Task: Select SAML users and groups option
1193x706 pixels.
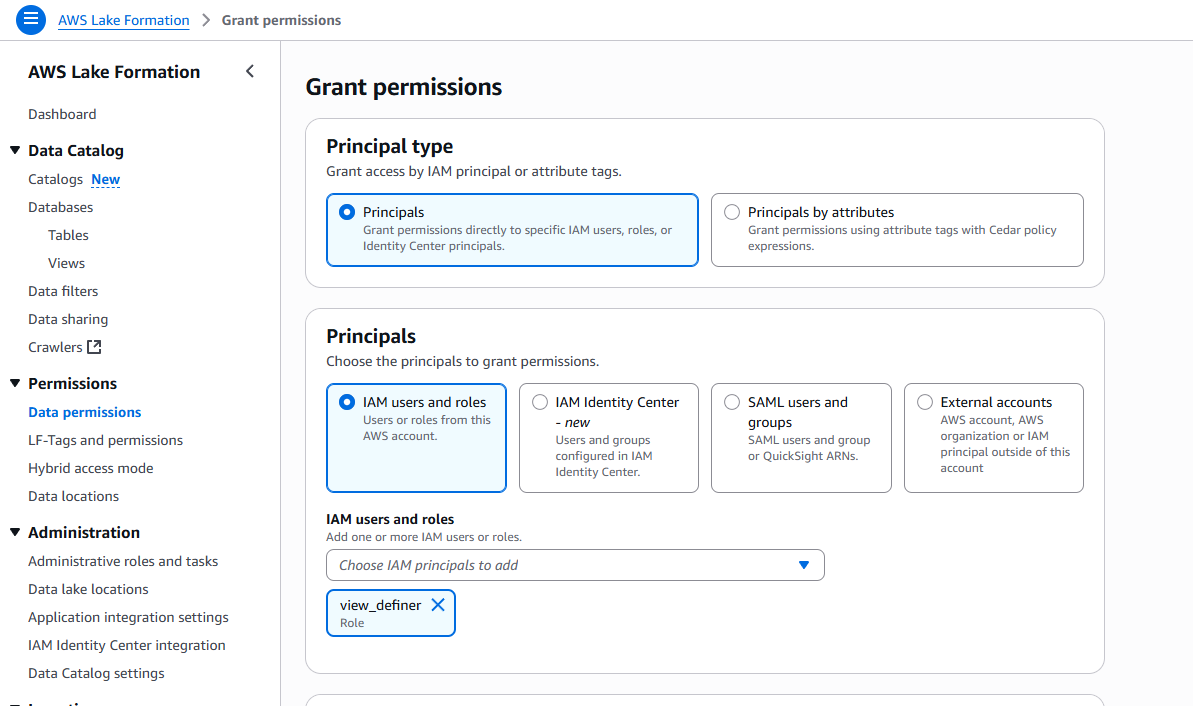Action: (732, 402)
